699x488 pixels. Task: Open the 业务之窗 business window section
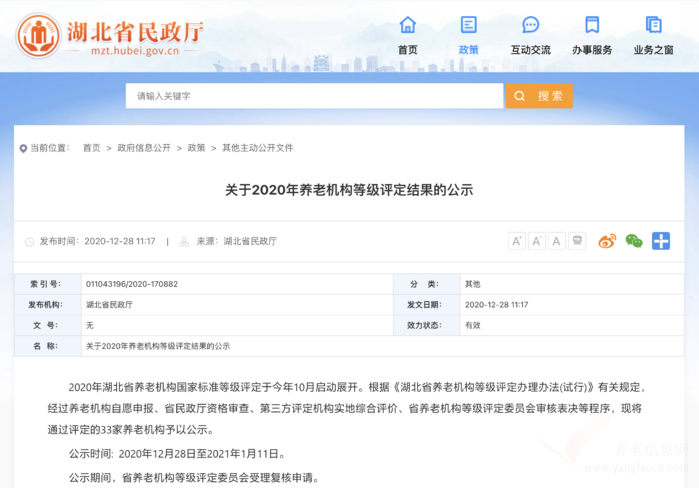653,36
